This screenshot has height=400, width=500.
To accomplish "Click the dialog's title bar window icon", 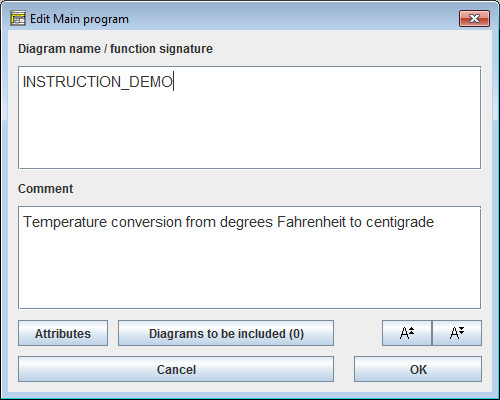I will [18, 18].
